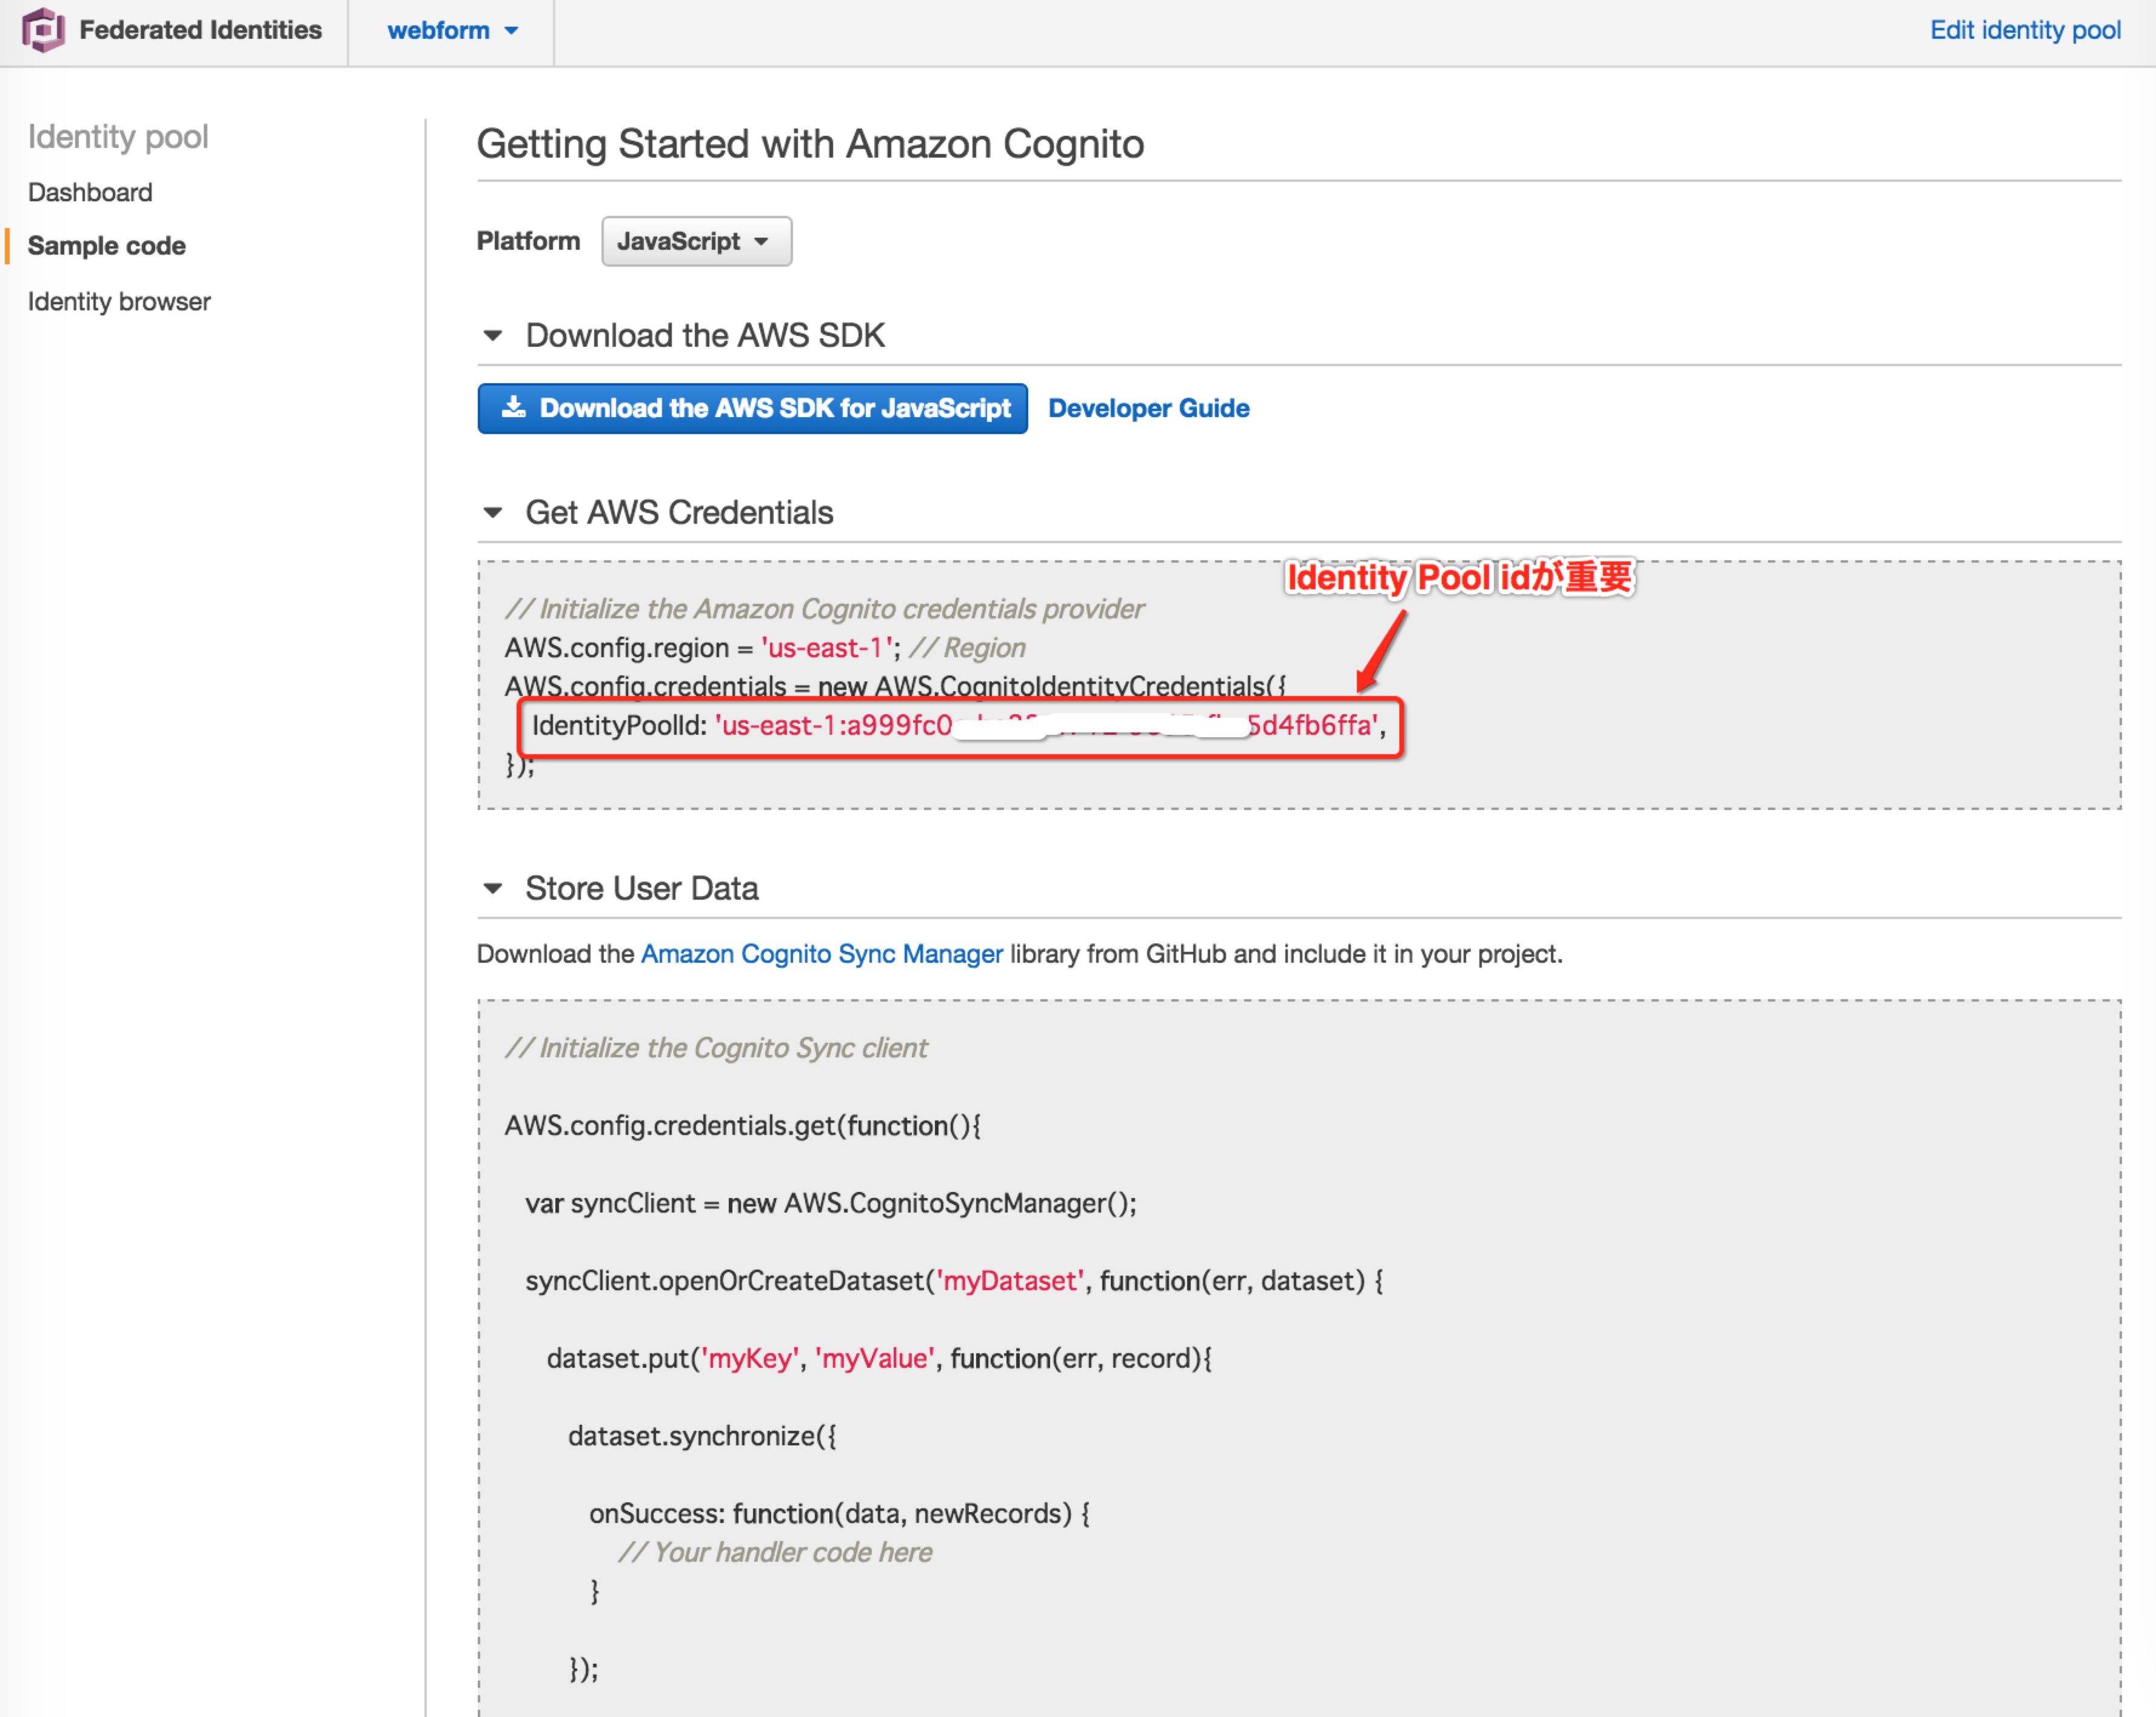Select Dashboard in the sidebar
2156x1717 pixels.
tap(90, 191)
